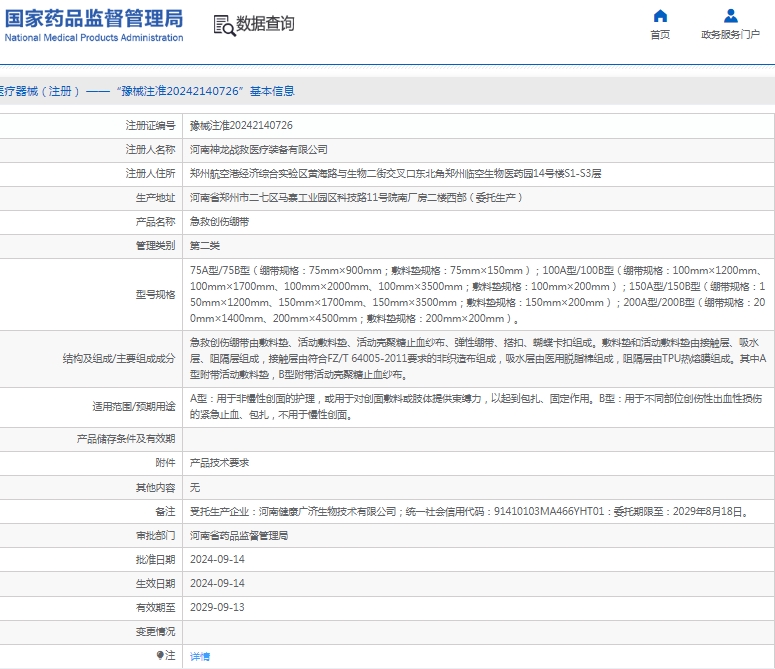Click the 数据查询 search document icon

coord(224,25)
